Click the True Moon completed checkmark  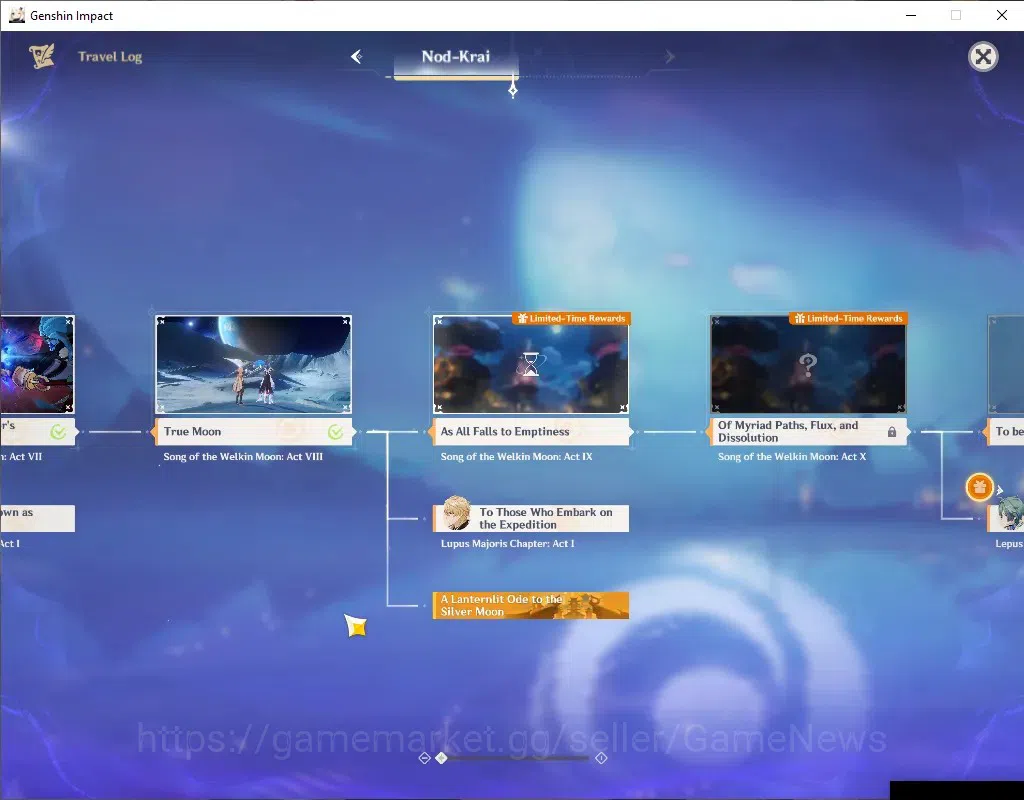[335, 432]
